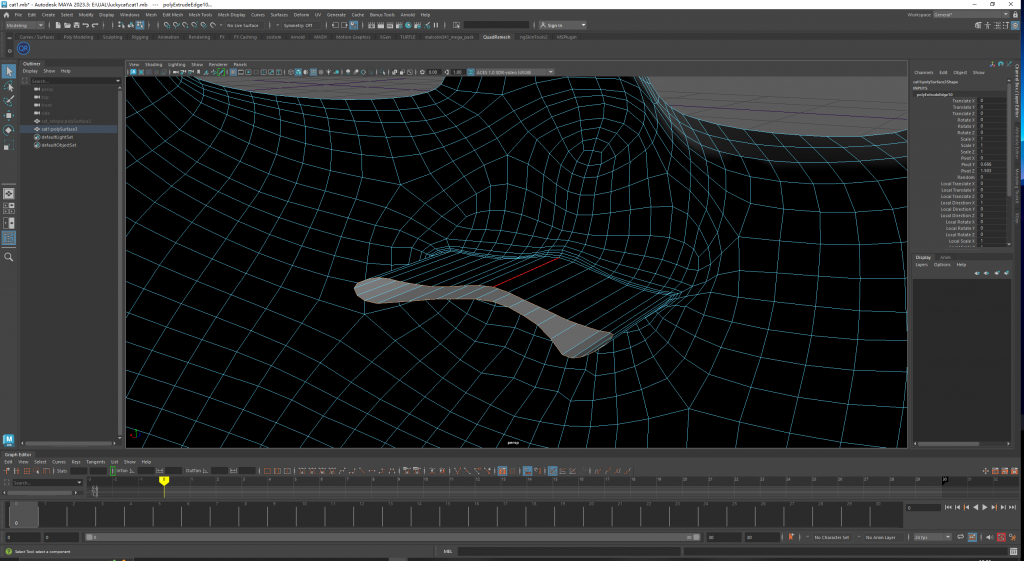
Task: Toggle the workspace lock icon
Action: pos(1015,14)
